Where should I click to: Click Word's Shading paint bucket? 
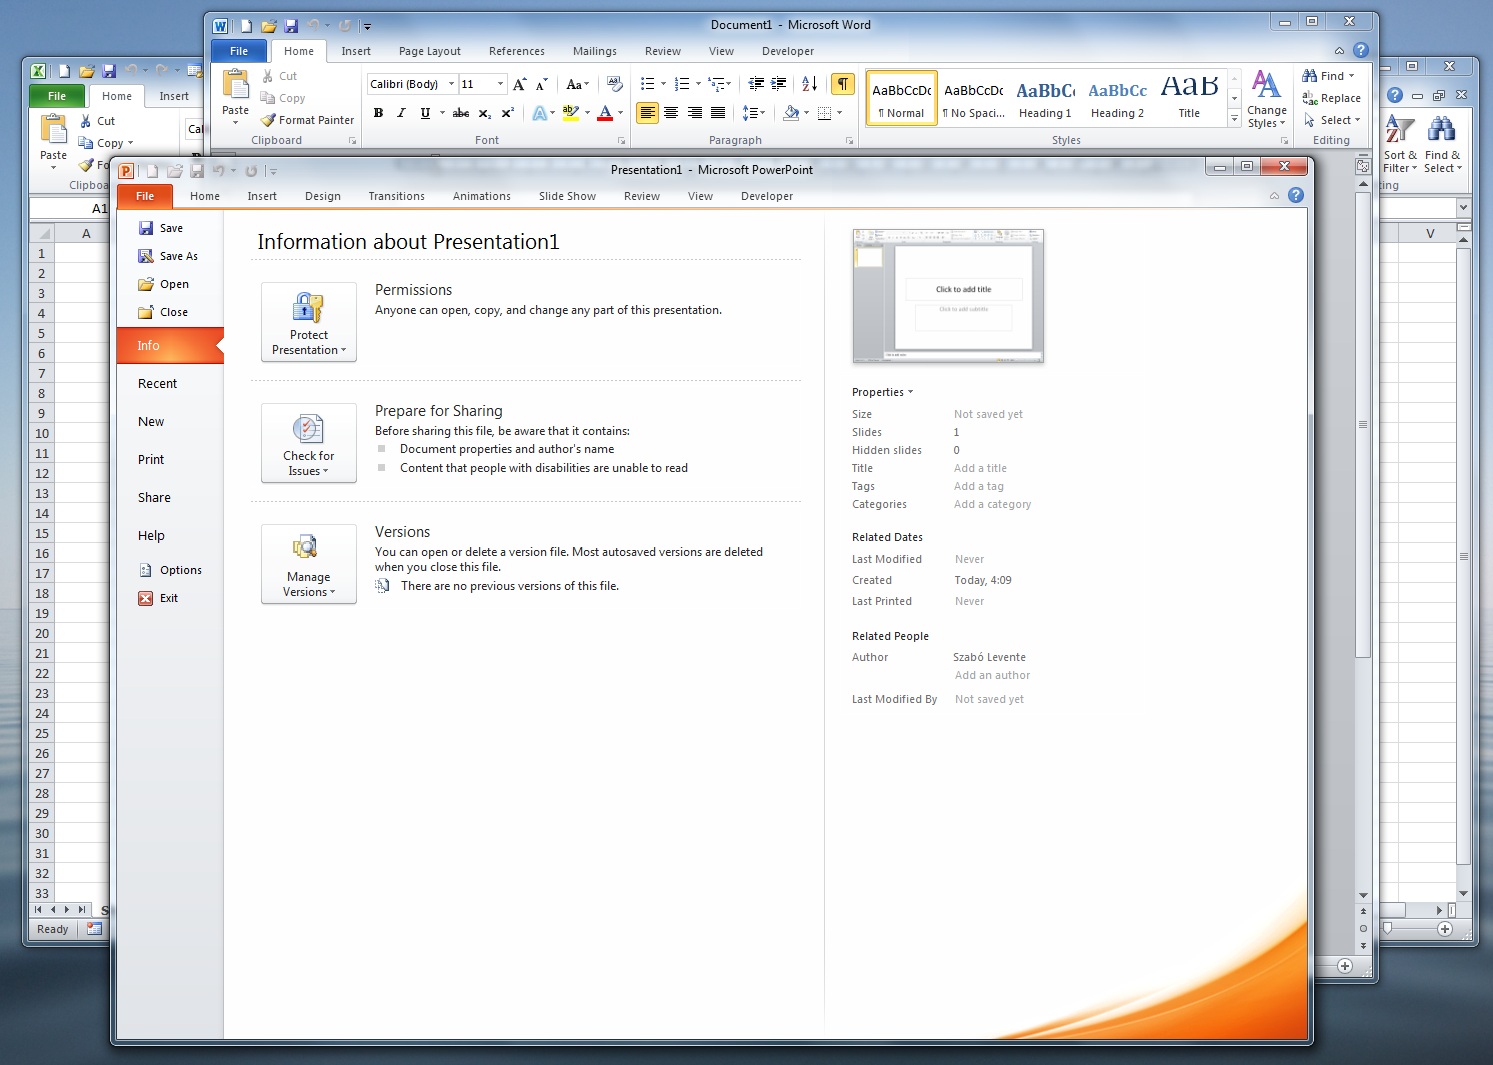click(x=791, y=113)
